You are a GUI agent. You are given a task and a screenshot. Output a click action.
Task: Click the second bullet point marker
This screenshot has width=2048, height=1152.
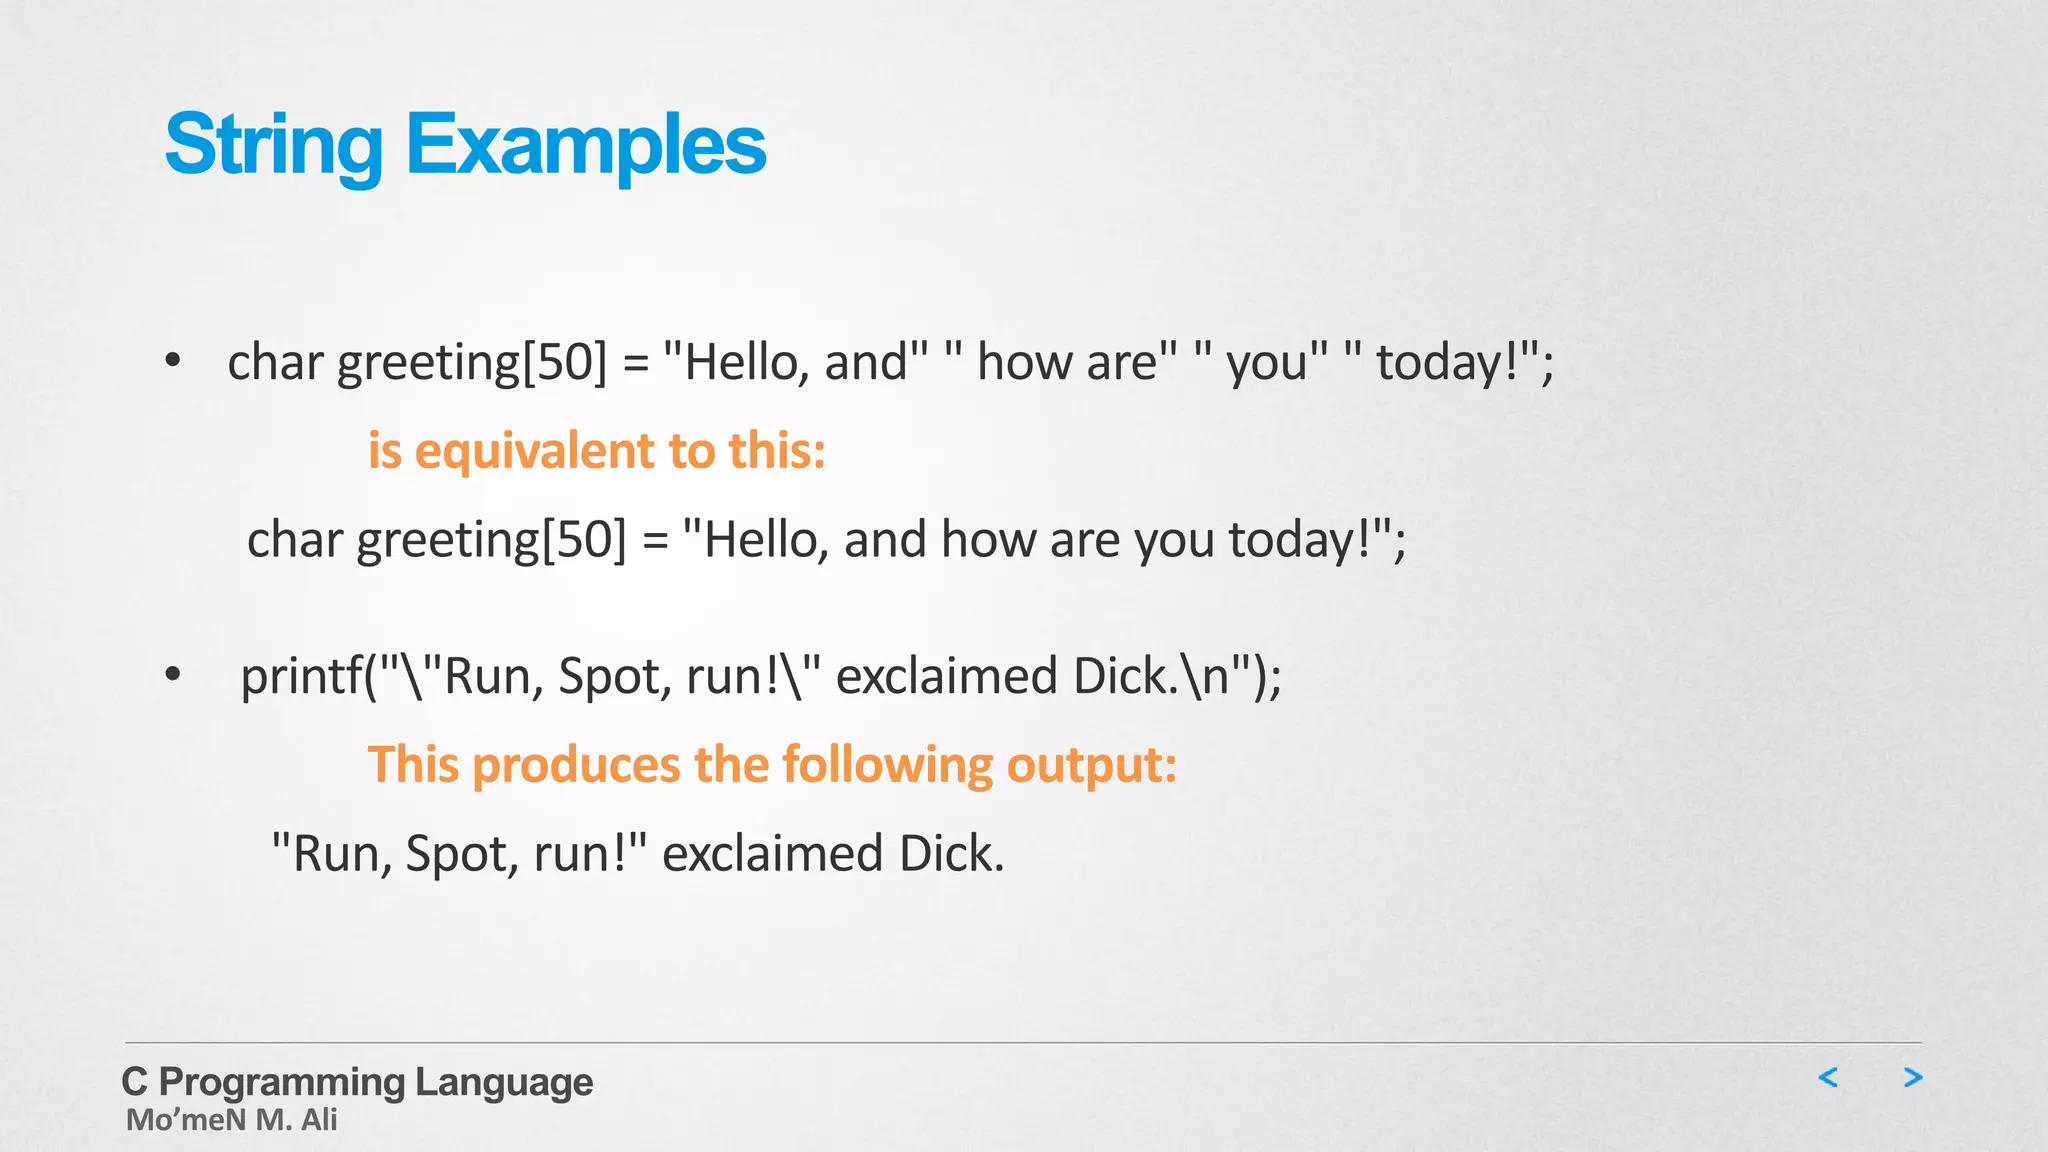pos(173,676)
